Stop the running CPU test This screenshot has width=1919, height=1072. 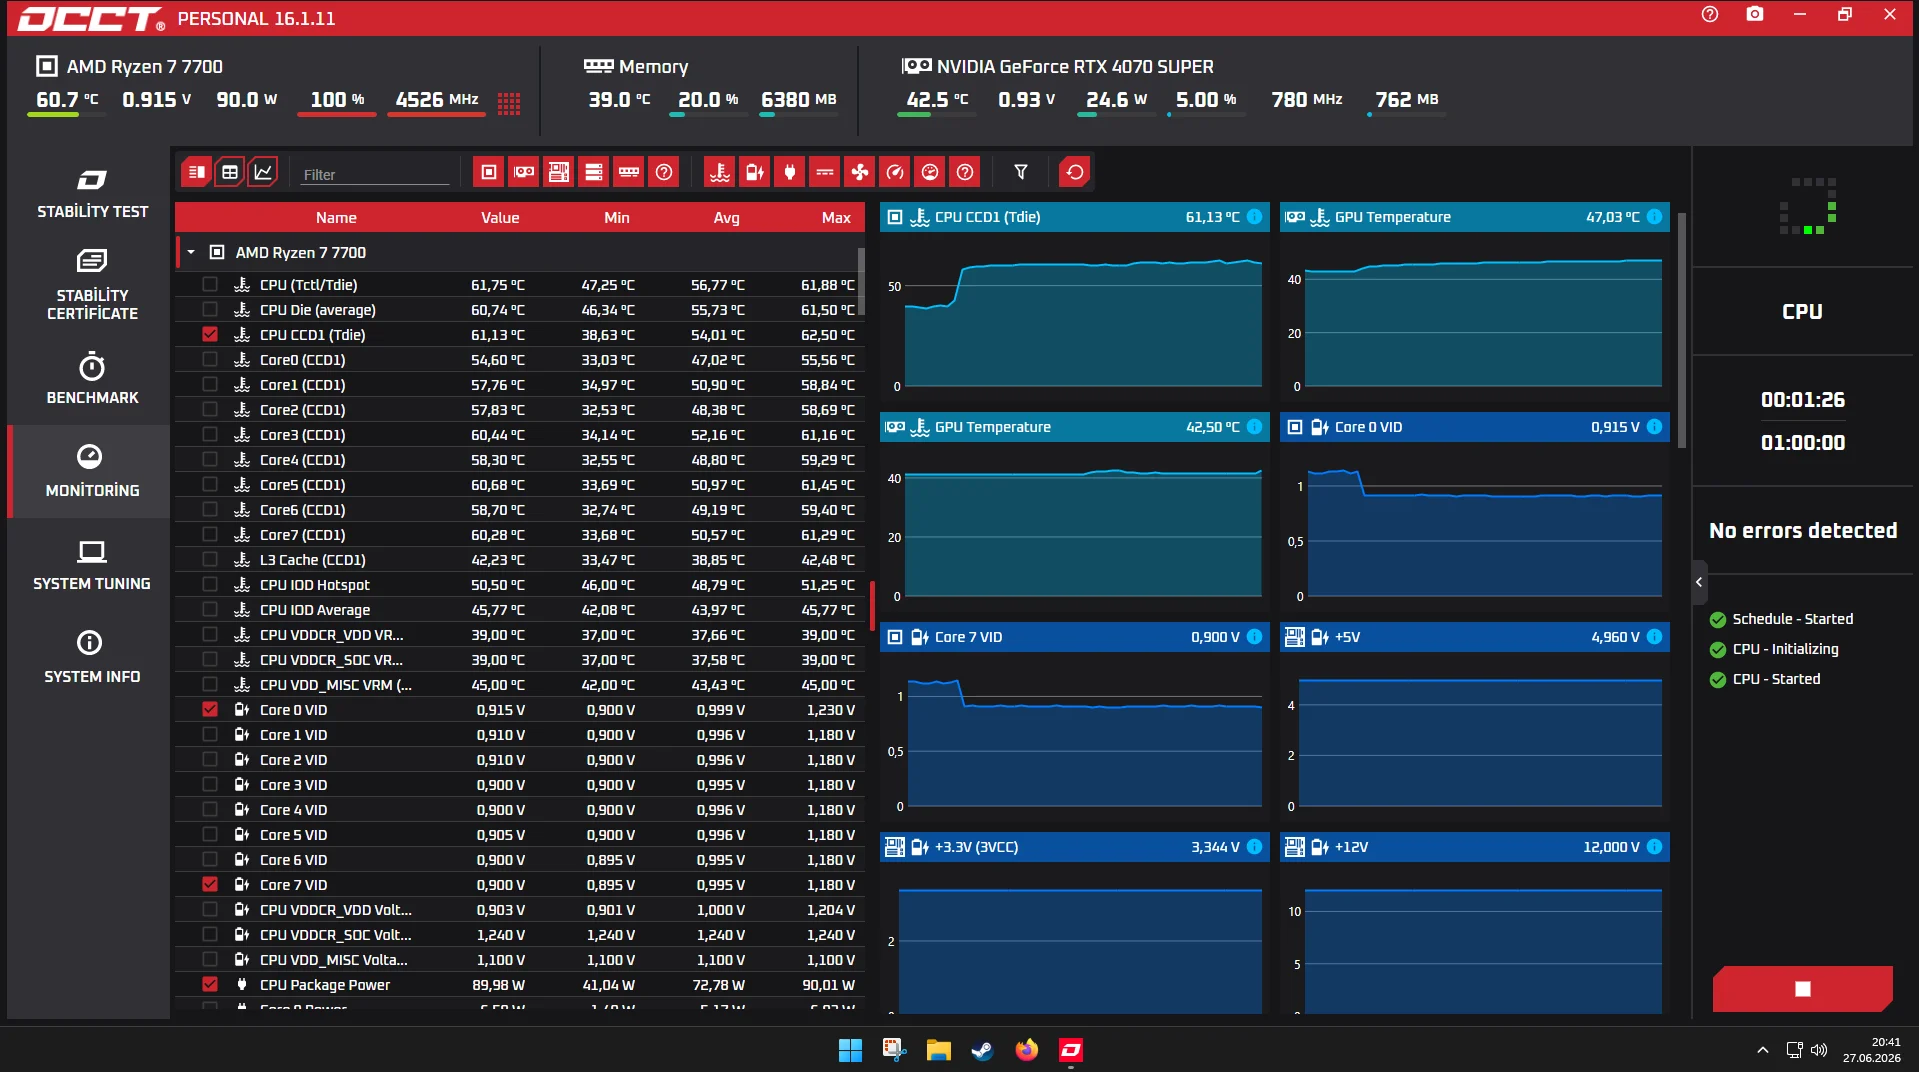[1803, 989]
